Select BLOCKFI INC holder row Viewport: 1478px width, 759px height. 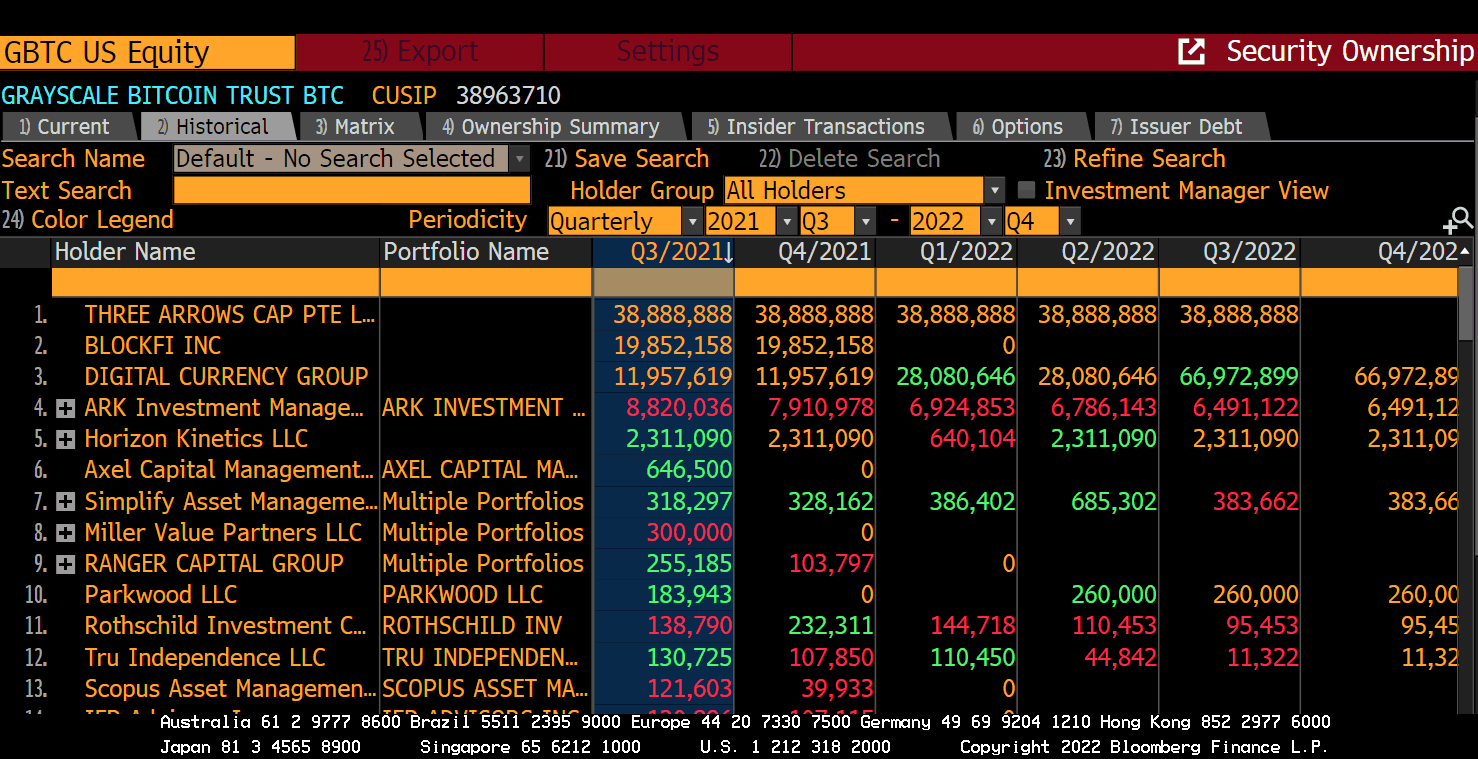point(153,345)
